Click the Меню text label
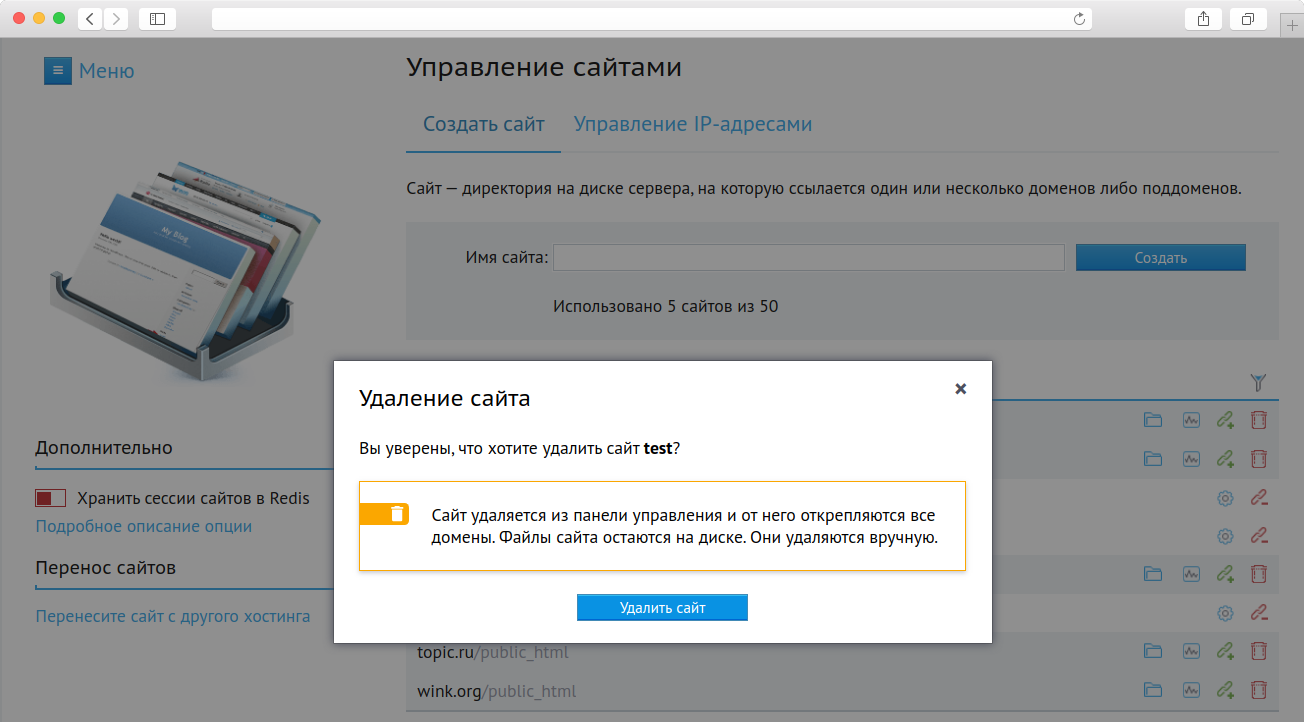1304x722 pixels. click(x=106, y=71)
